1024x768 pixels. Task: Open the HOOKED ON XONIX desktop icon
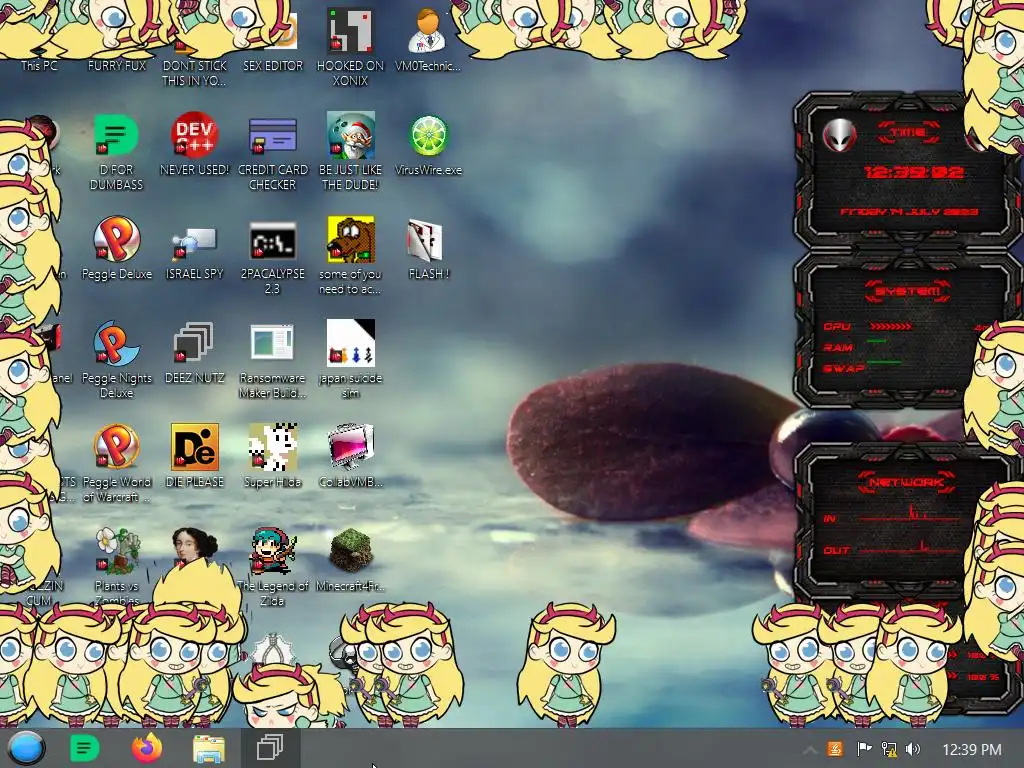pyautogui.click(x=350, y=31)
